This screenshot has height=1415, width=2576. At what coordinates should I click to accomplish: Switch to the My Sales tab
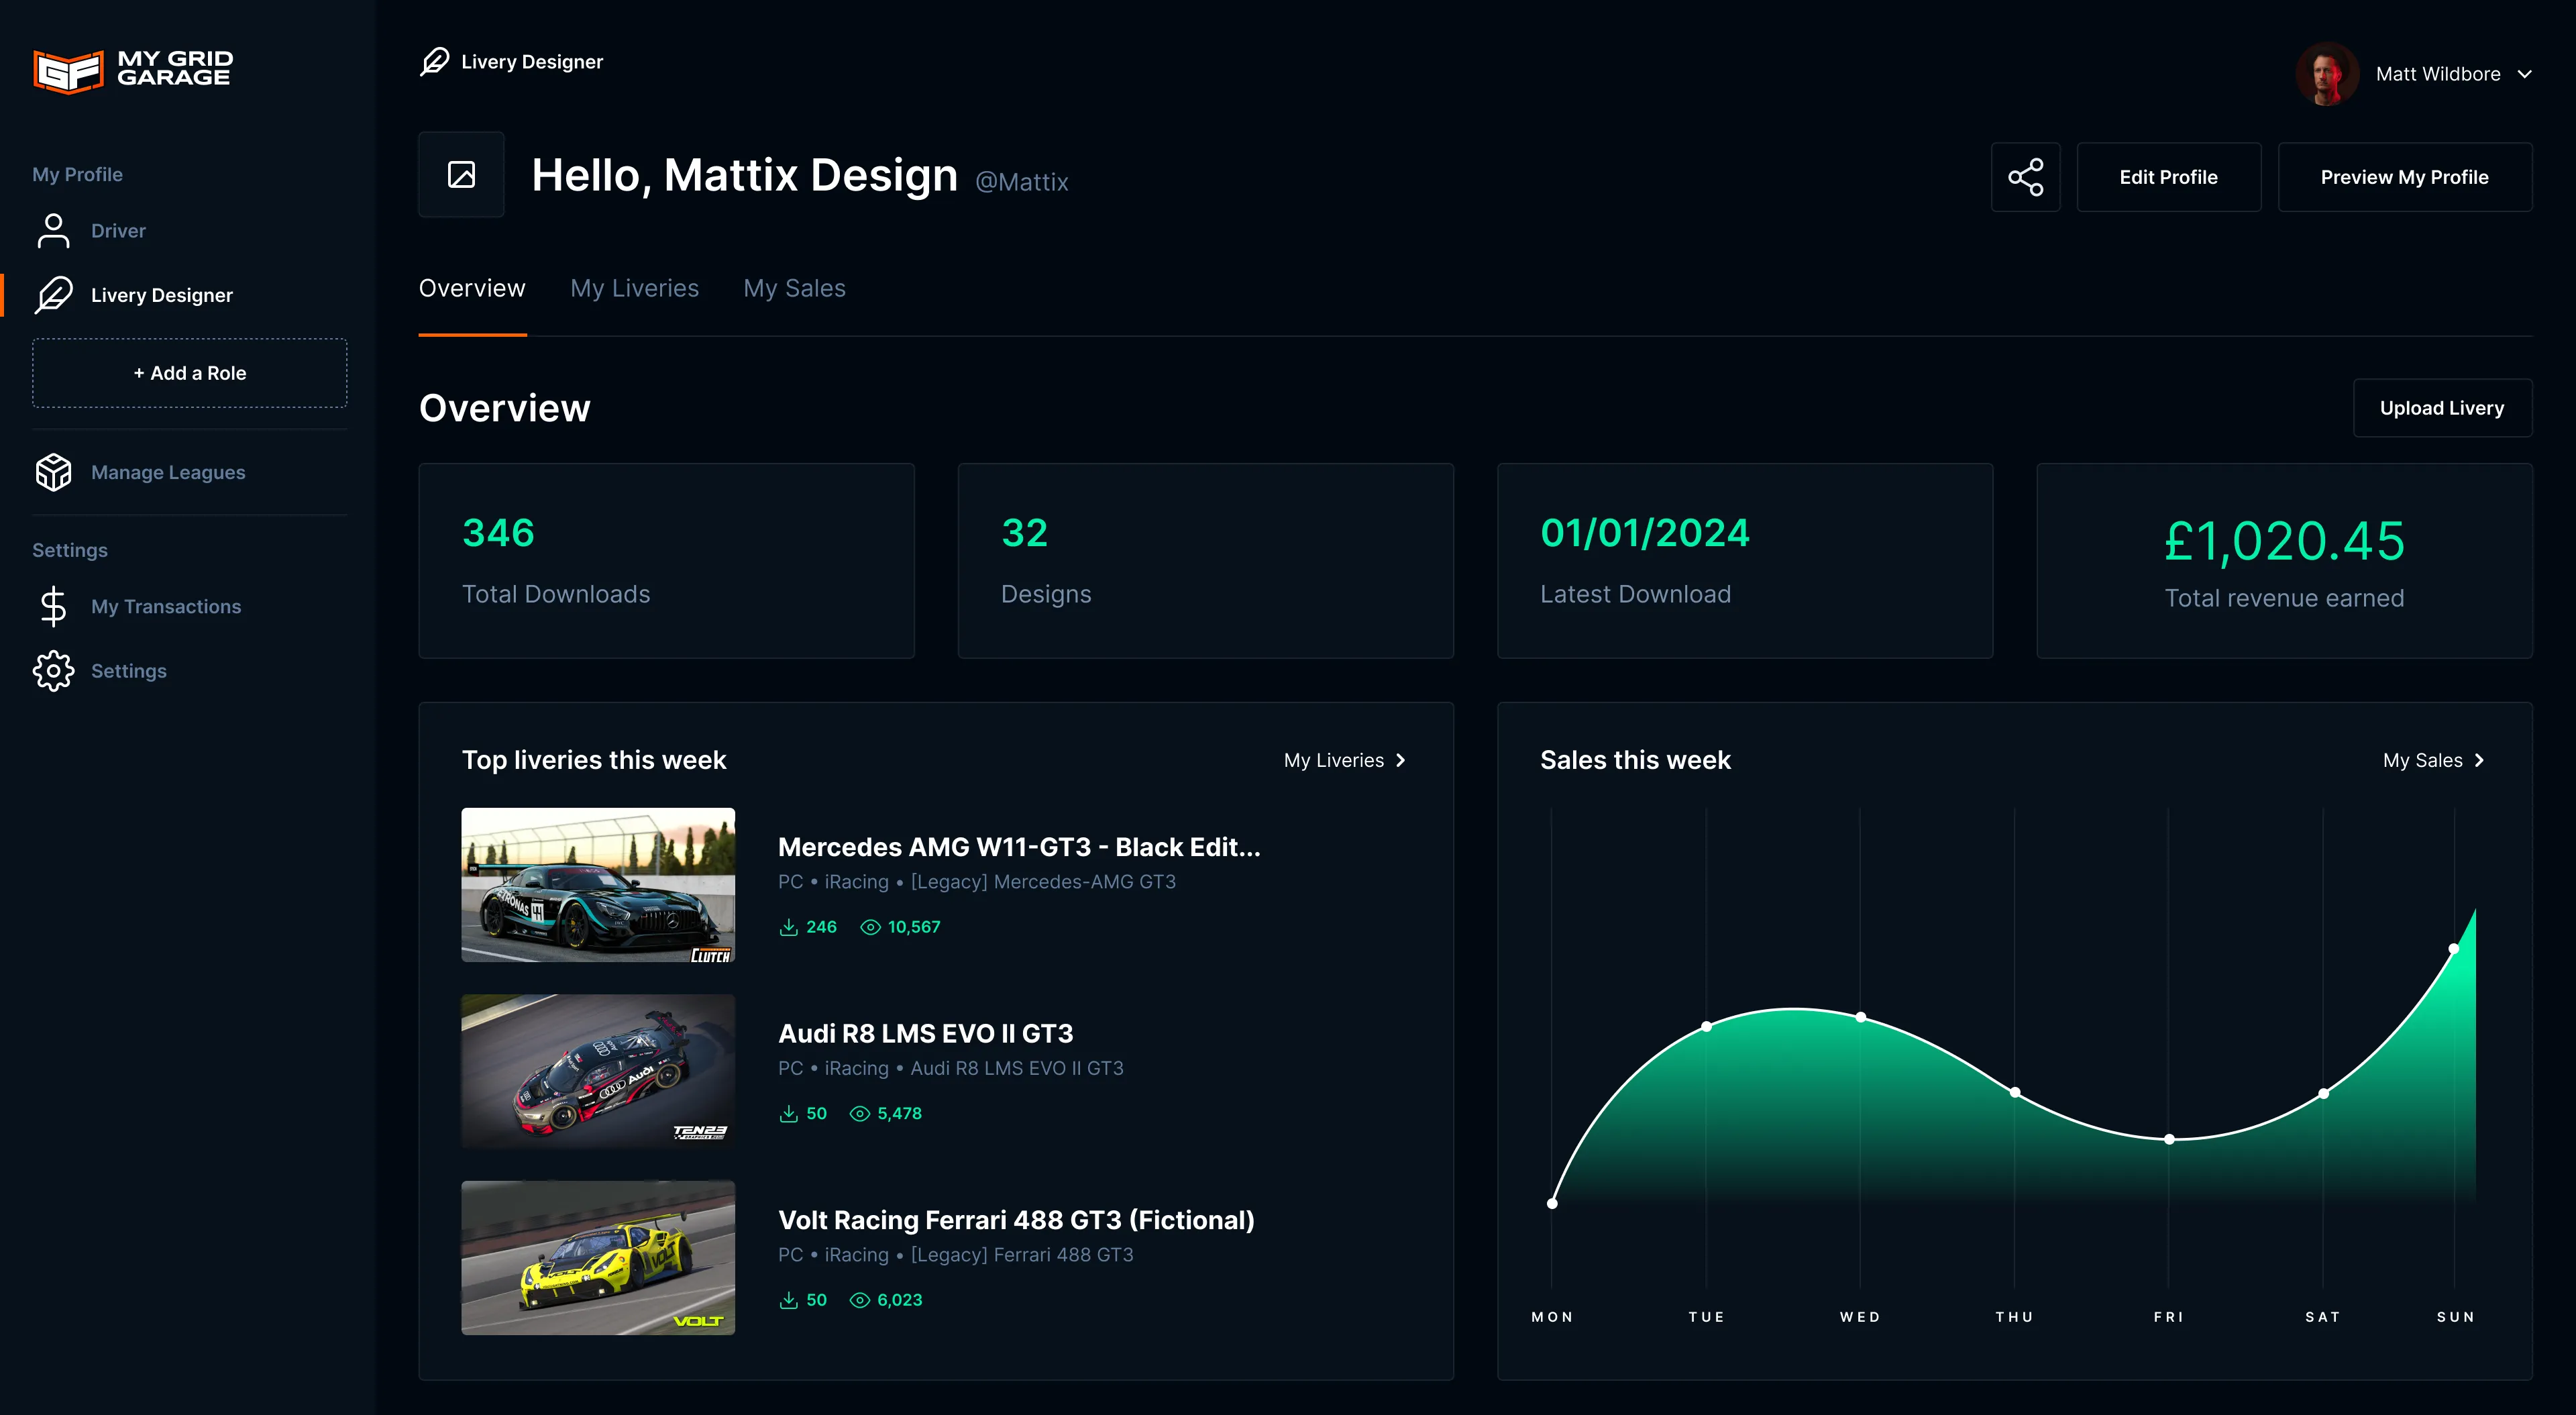tap(794, 288)
